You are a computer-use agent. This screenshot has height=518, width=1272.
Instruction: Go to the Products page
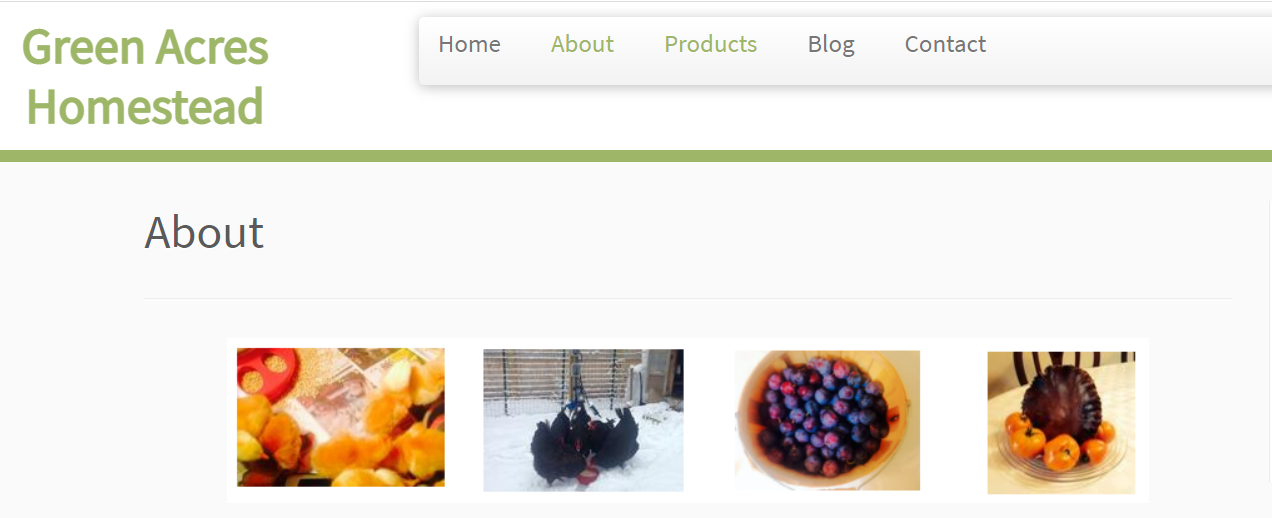[x=710, y=44]
